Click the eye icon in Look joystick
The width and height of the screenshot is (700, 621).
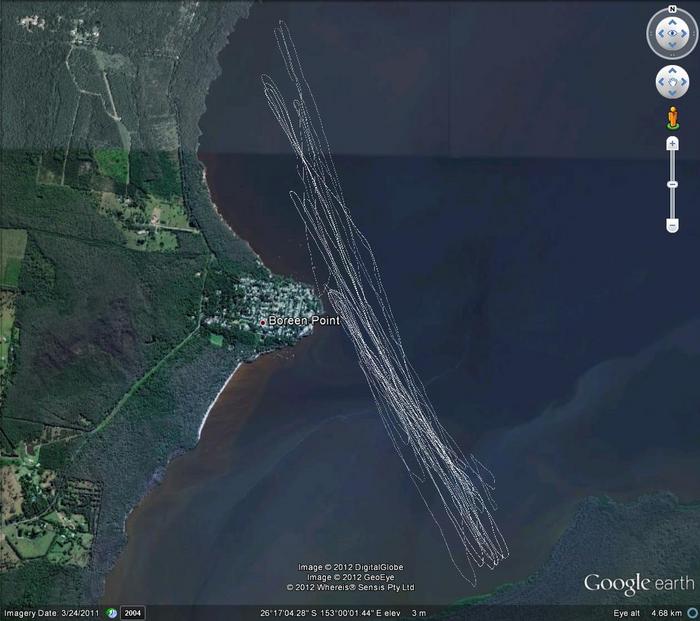[672, 35]
